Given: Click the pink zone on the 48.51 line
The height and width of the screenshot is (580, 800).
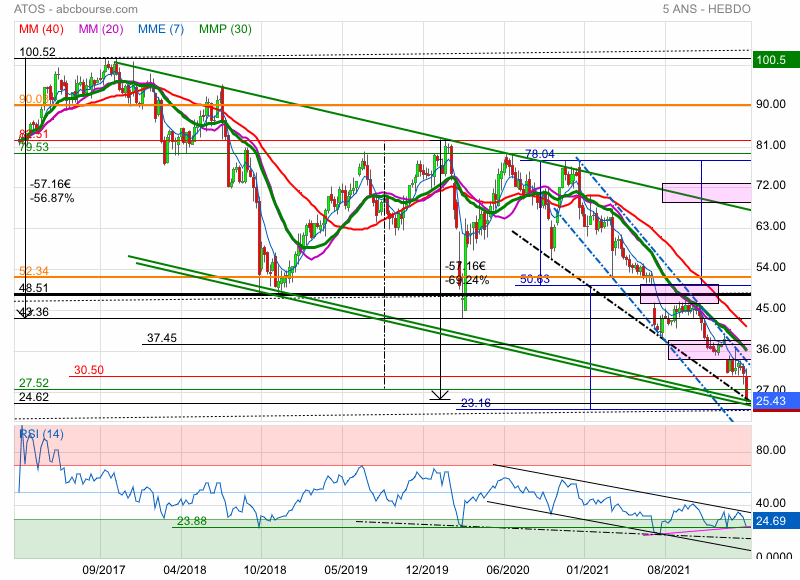Looking at the screenshot, I should pyautogui.click(x=679, y=294).
